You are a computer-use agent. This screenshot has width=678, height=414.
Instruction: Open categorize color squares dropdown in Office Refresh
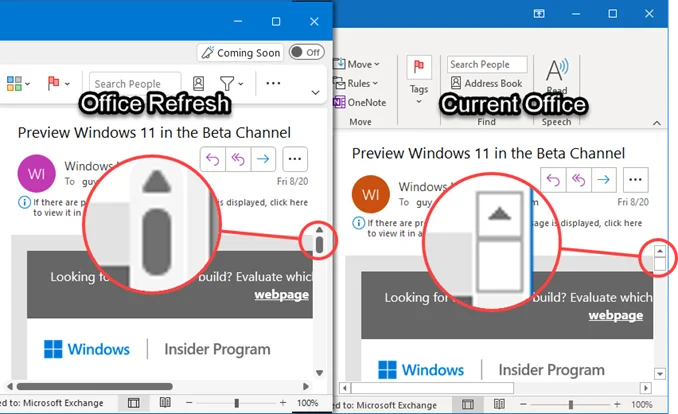18,83
